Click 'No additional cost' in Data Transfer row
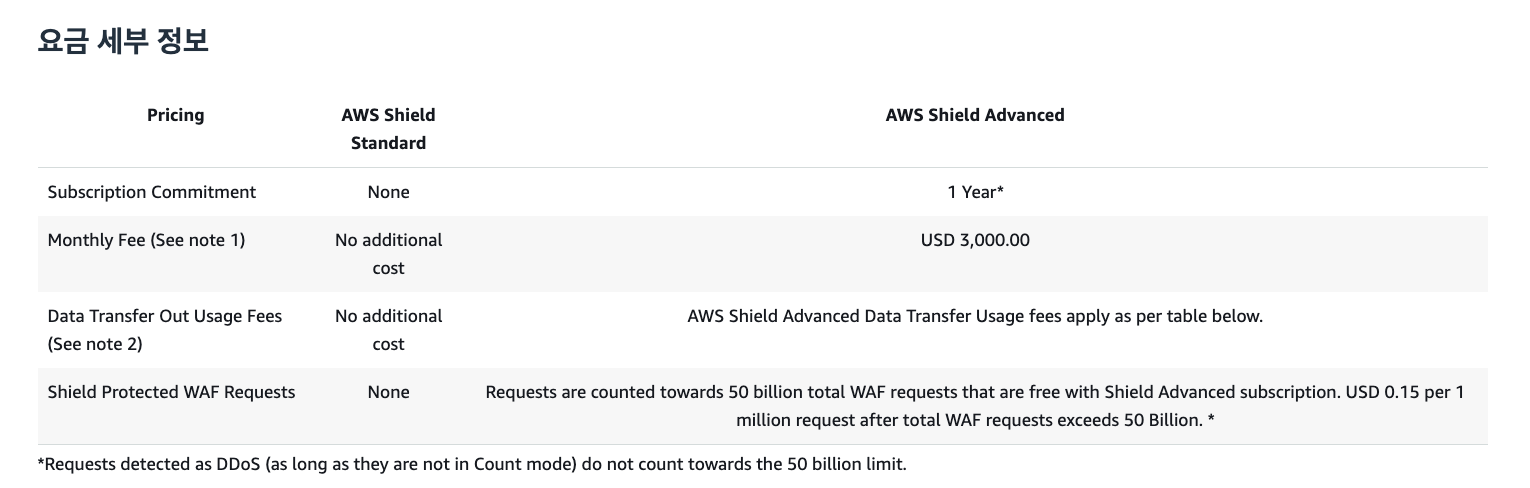Image resolution: width=1530 pixels, height=488 pixels. pyautogui.click(x=388, y=330)
